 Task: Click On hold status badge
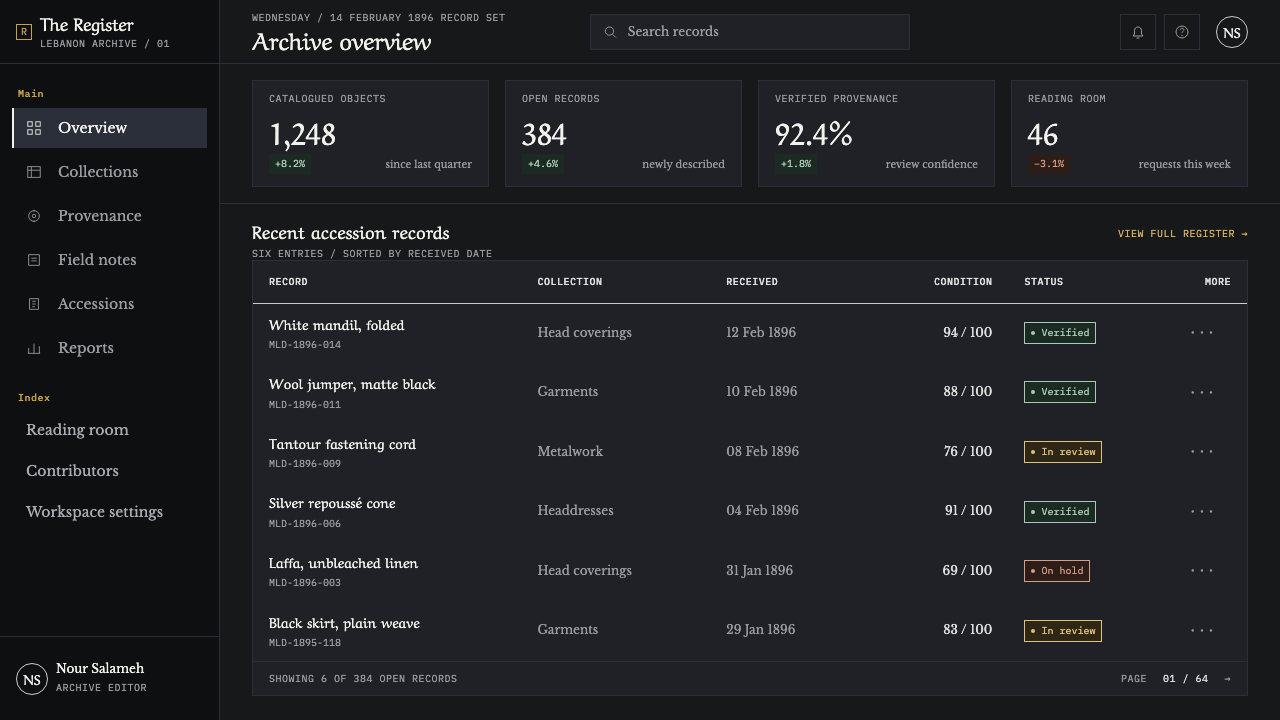pos(1057,571)
